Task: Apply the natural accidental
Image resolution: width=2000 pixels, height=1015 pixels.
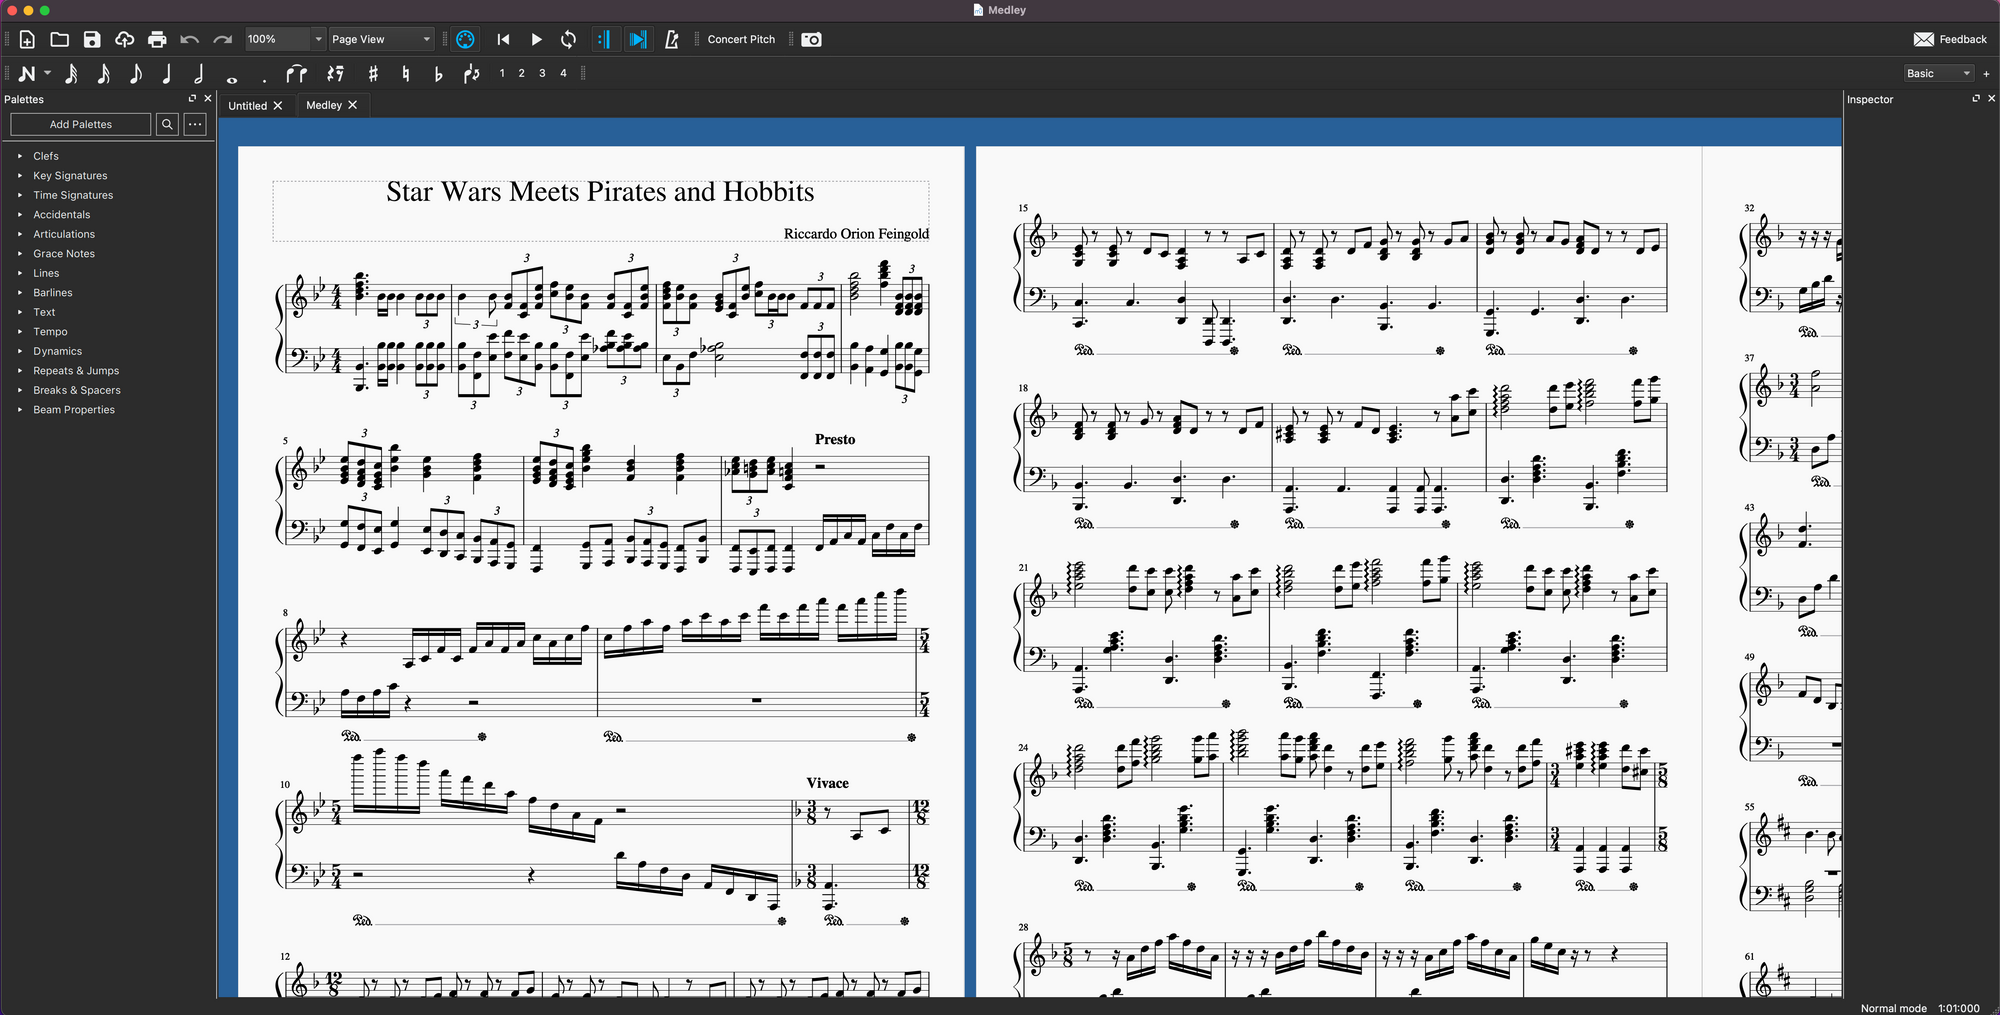Action: click(405, 73)
